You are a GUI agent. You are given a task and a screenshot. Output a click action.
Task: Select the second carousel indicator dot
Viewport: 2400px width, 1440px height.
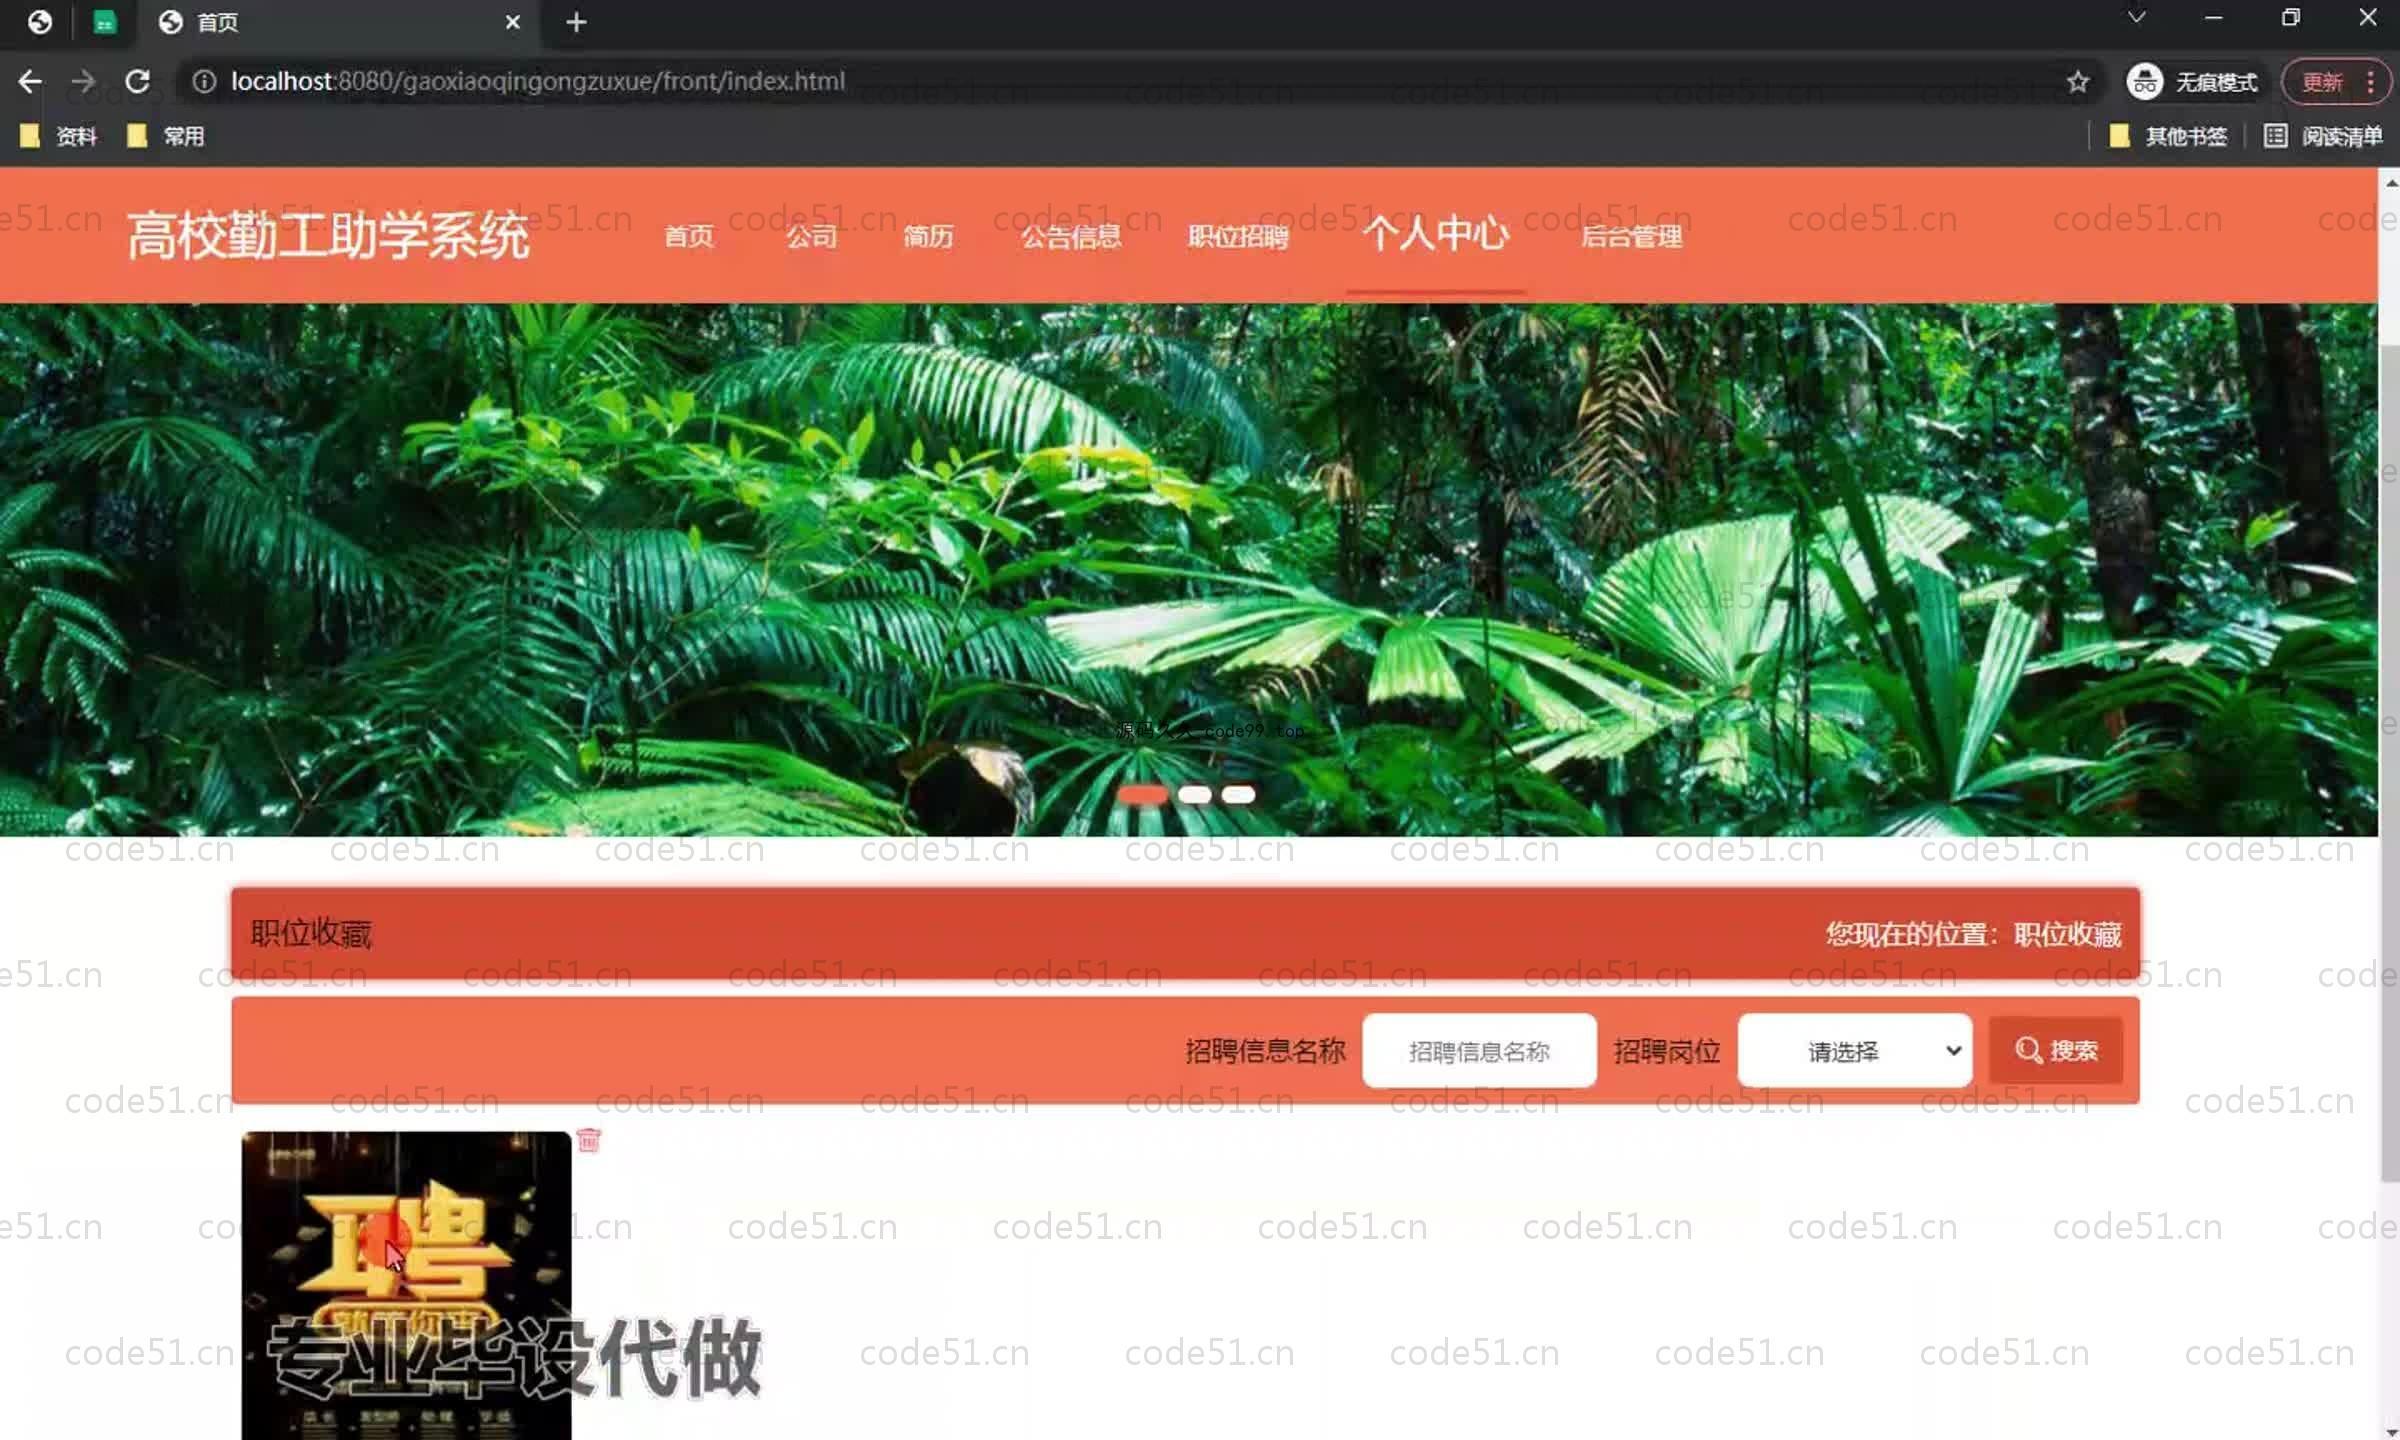pyautogui.click(x=1195, y=795)
